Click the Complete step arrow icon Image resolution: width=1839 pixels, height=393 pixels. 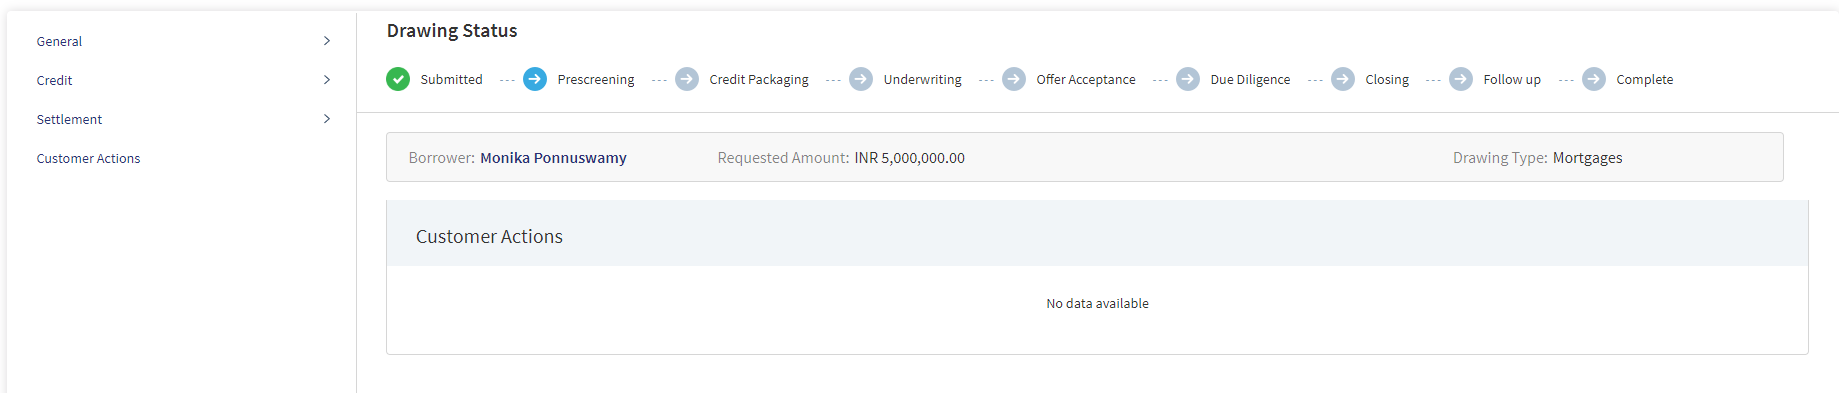tap(1594, 79)
